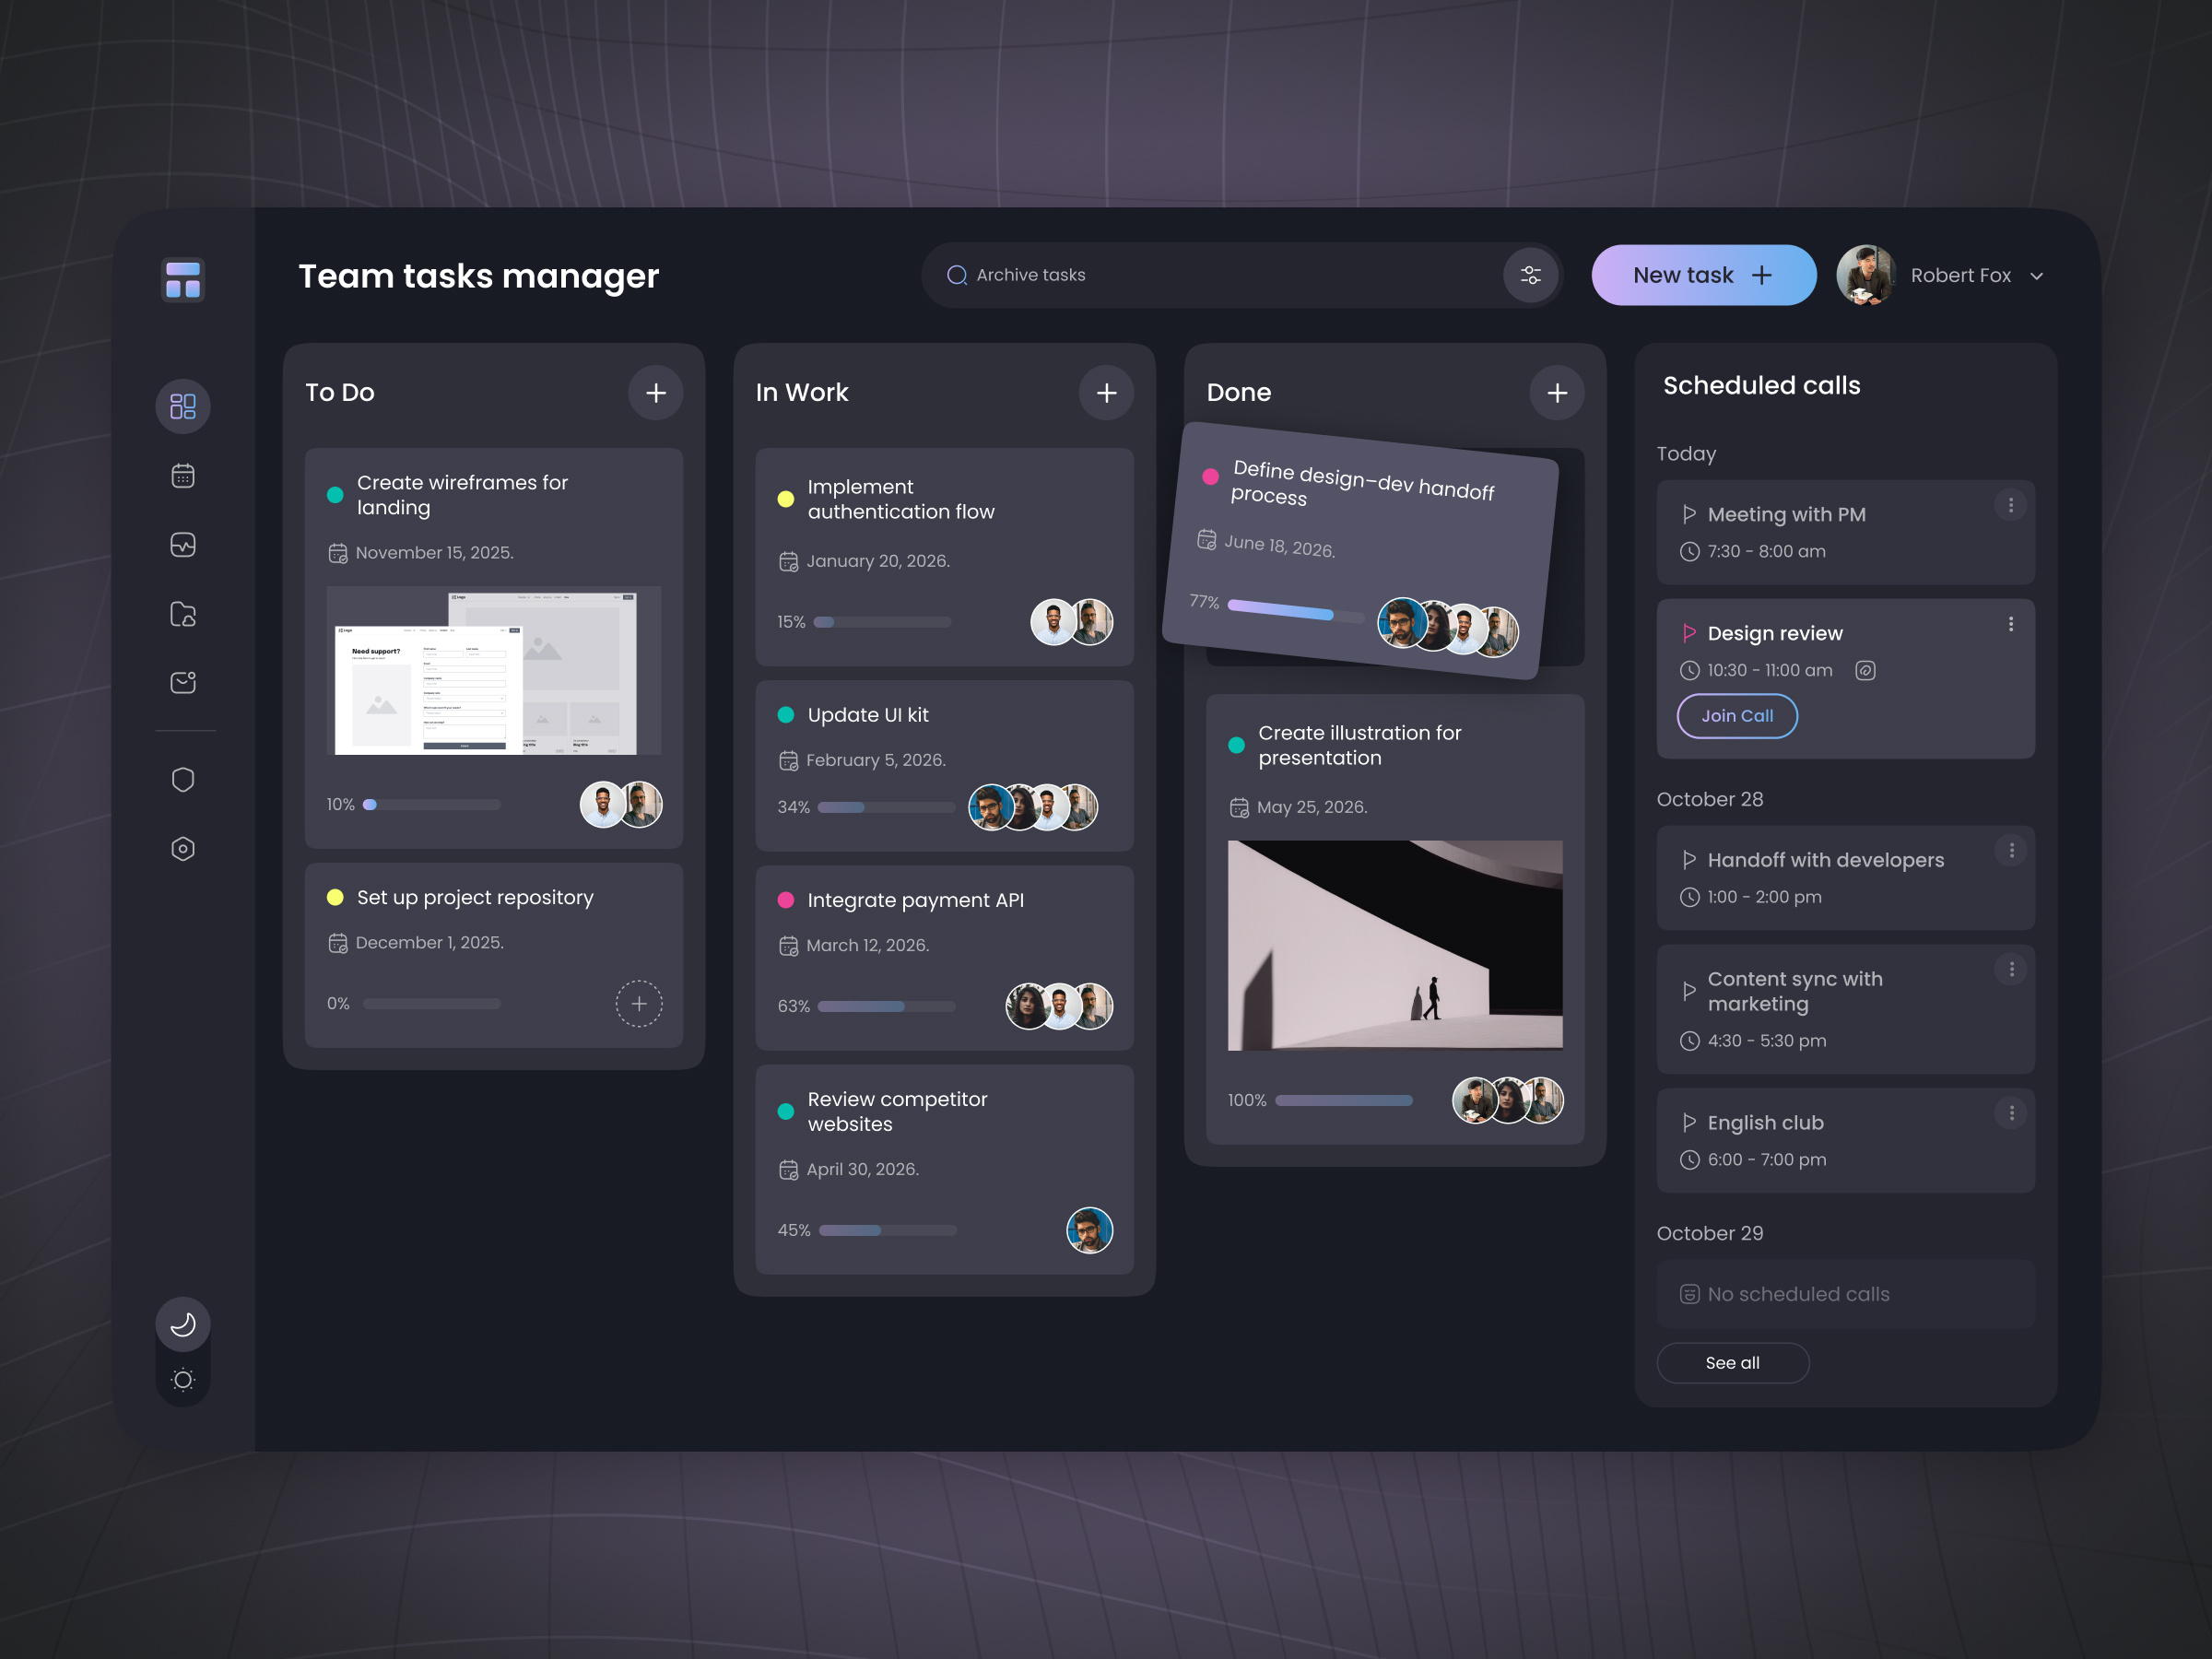Add a card to Done column

(x=1557, y=393)
